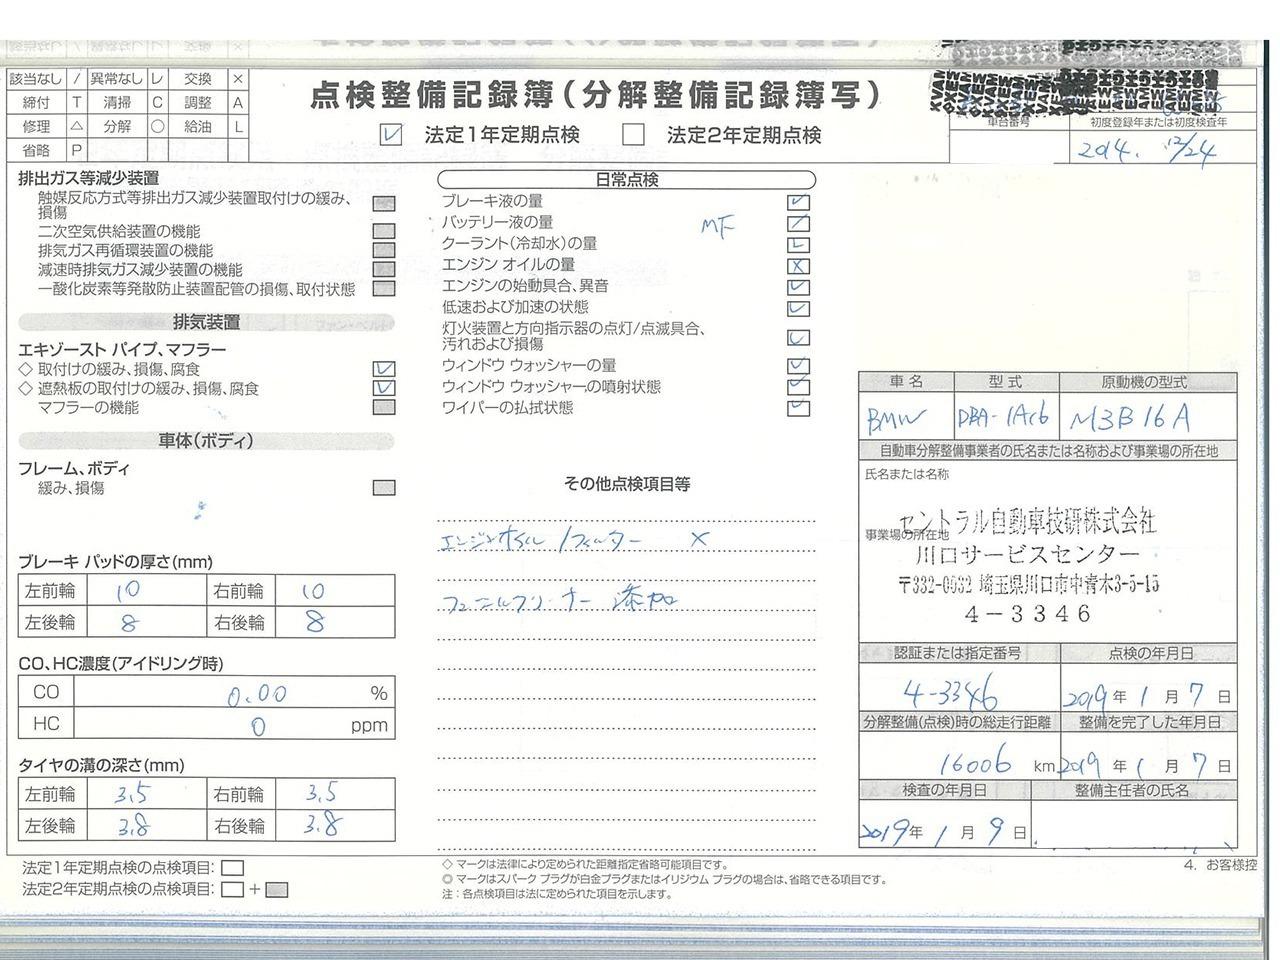Screen dimensions: 1280x960
Task: Toggle the ウィンドウウォッシャーの噴射状態 checkbox
Action: (x=798, y=387)
